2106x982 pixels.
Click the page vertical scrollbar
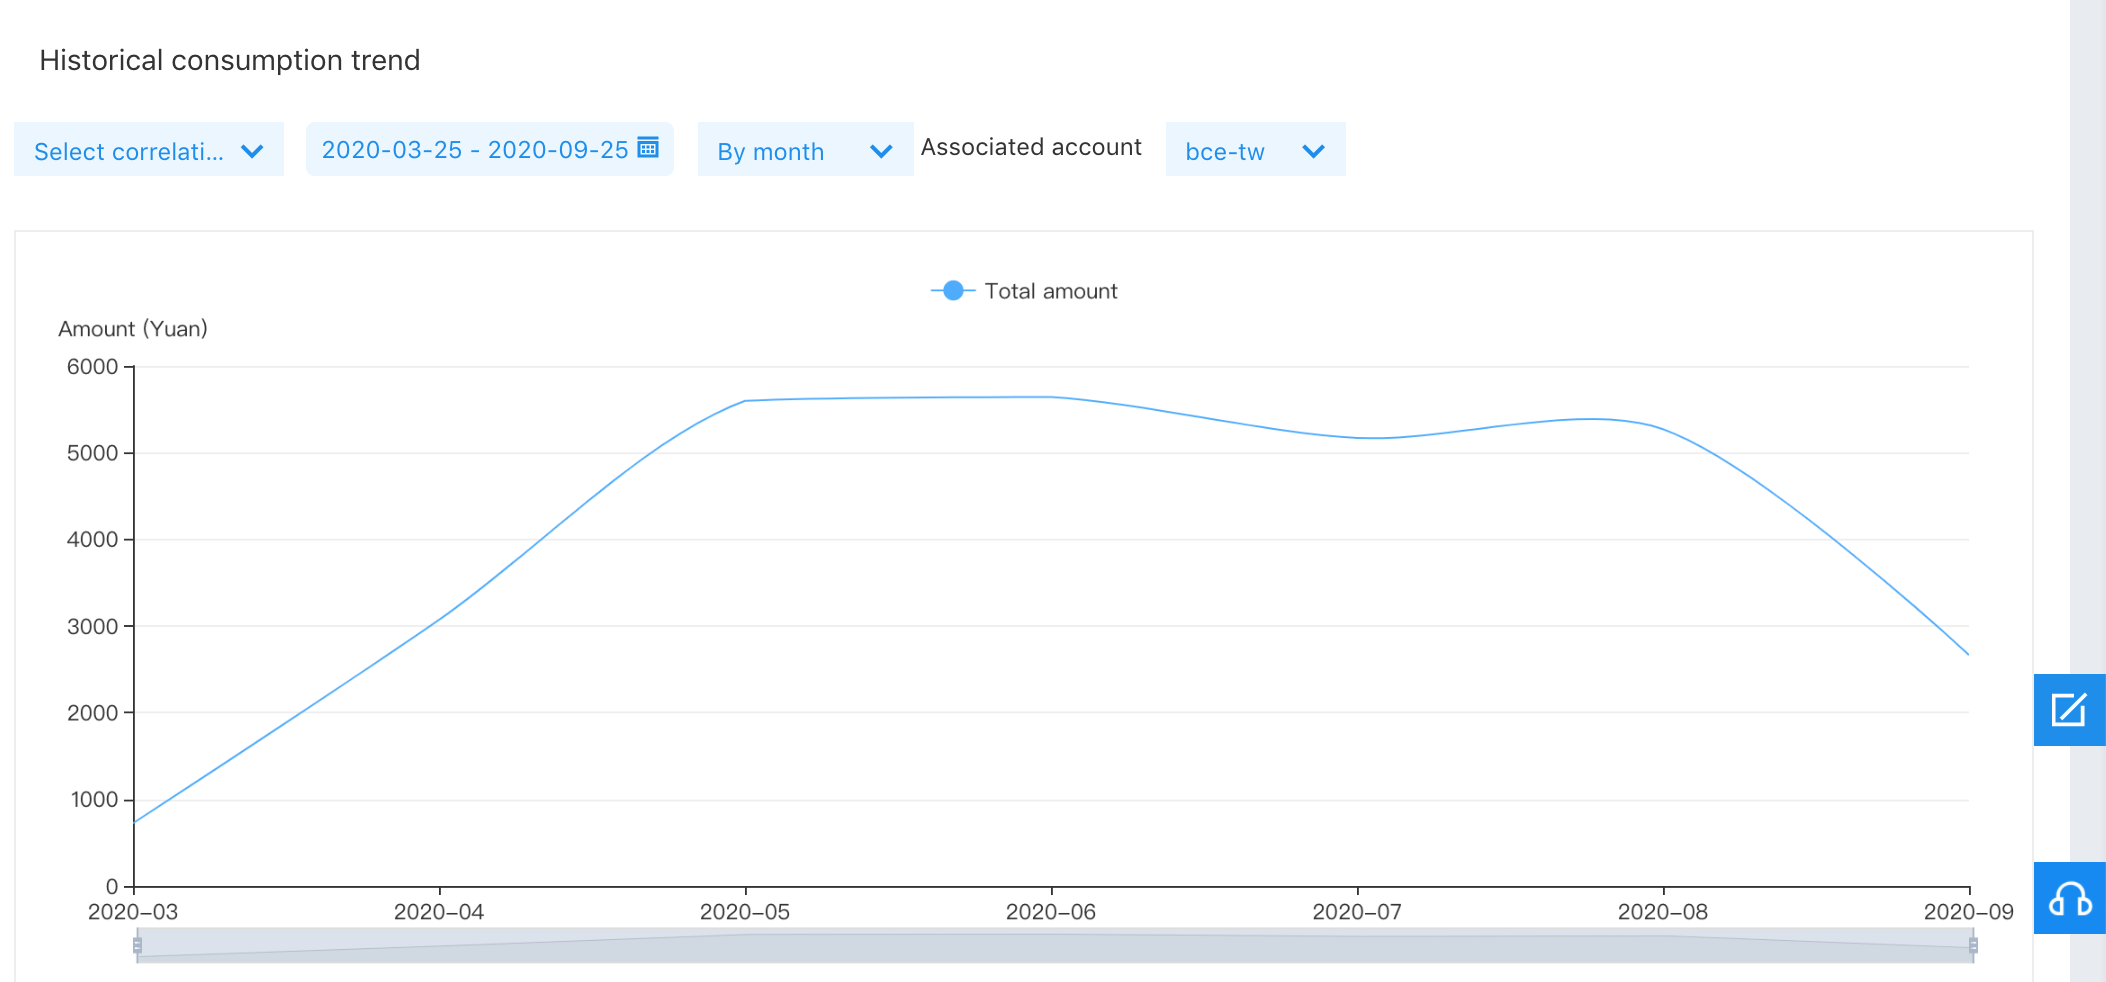(2088, 491)
